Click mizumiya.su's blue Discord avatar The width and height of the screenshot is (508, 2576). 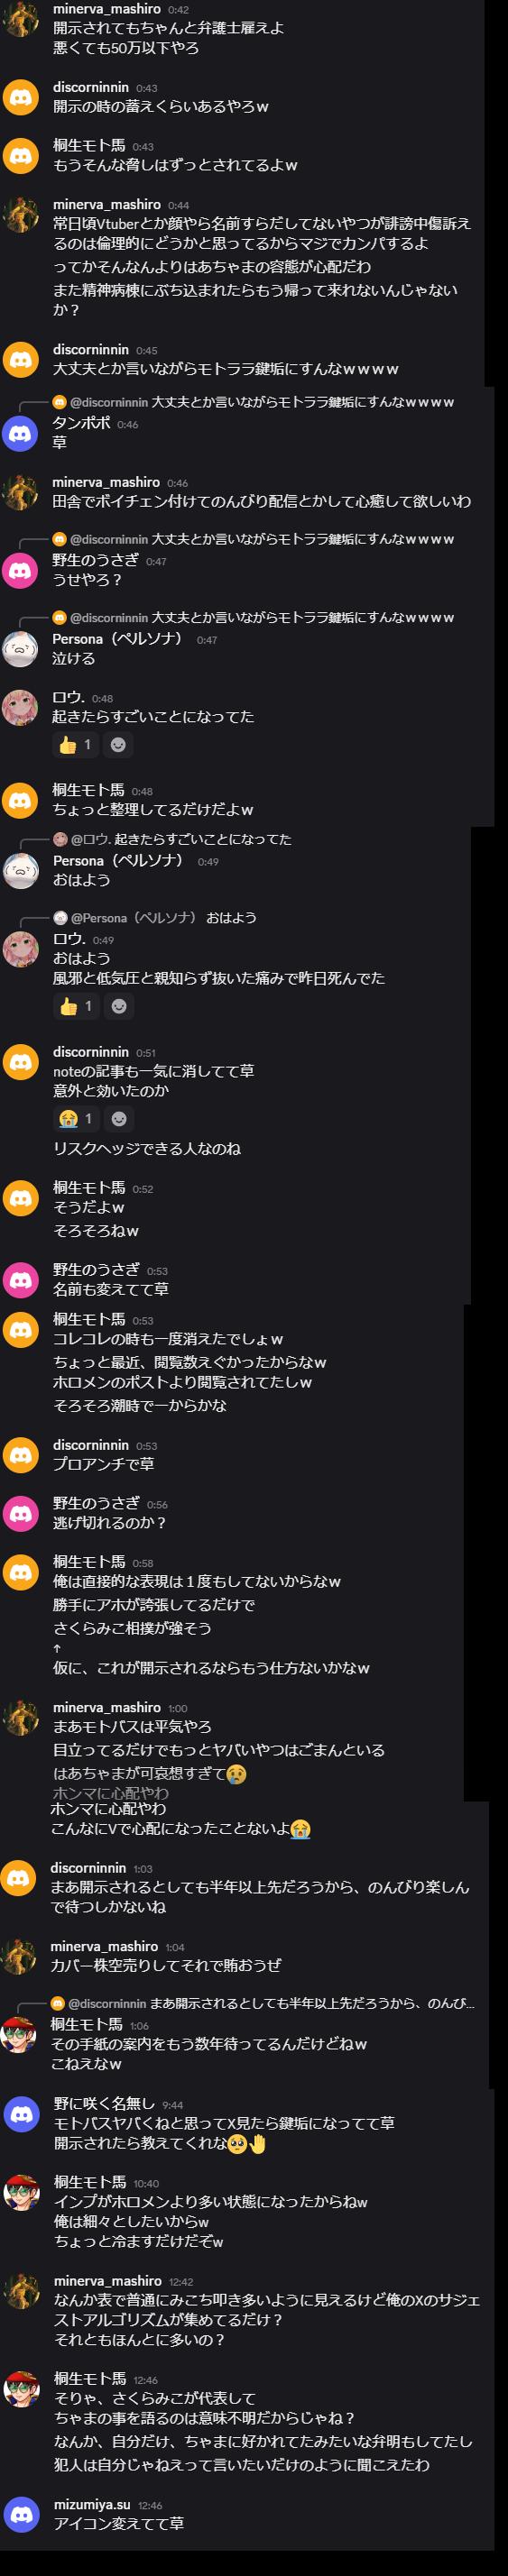pos(22,2514)
